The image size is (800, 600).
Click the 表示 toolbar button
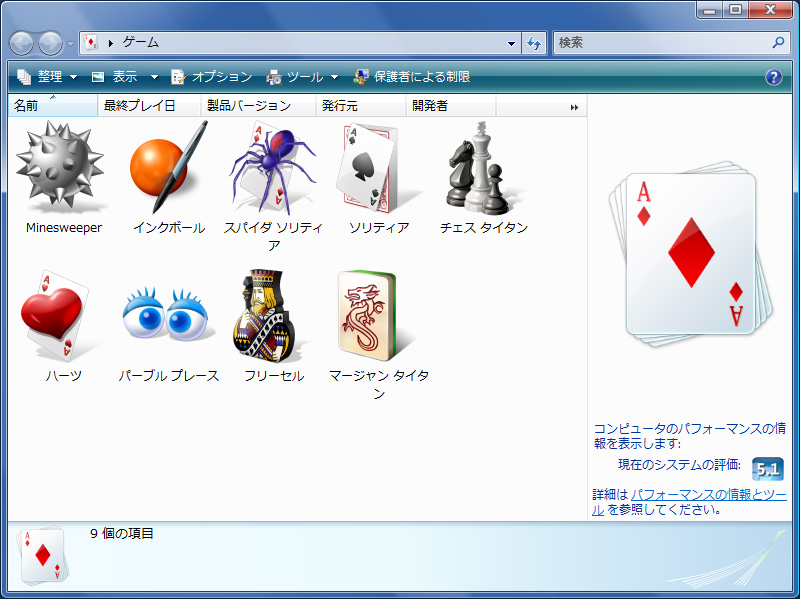[x=115, y=77]
